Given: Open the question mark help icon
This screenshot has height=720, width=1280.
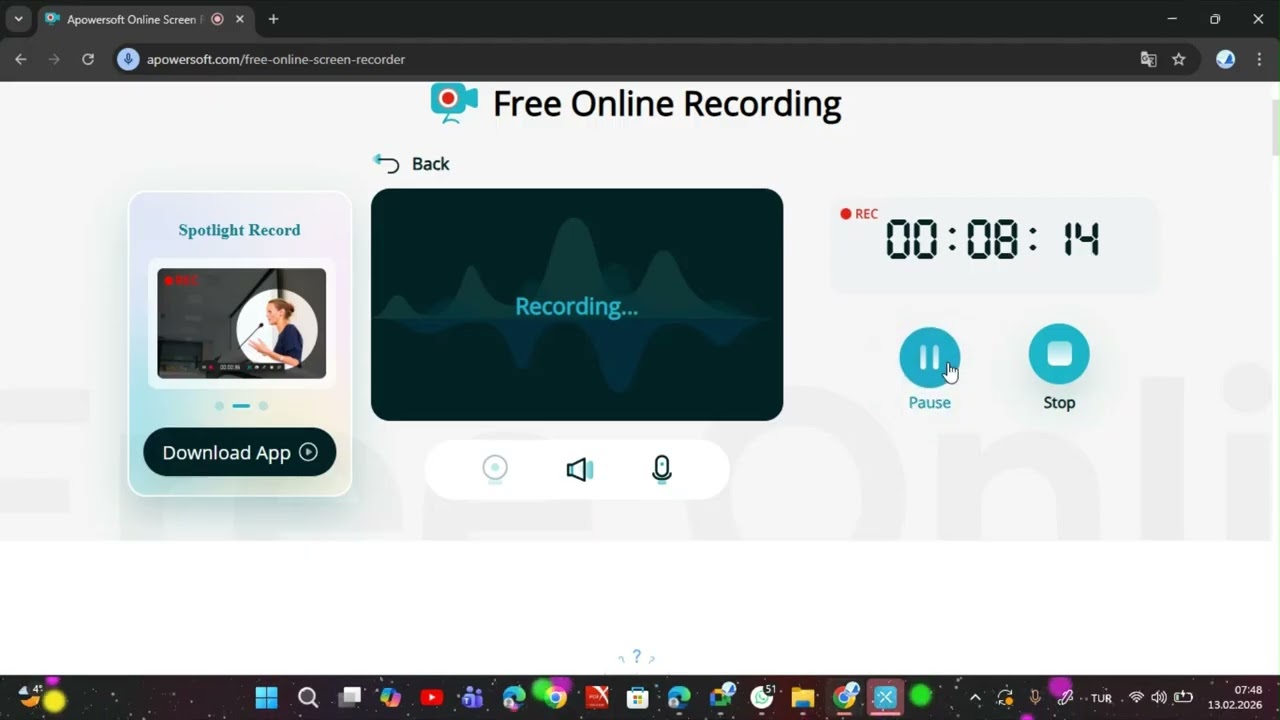Looking at the screenshot, I should click(636, 657).
